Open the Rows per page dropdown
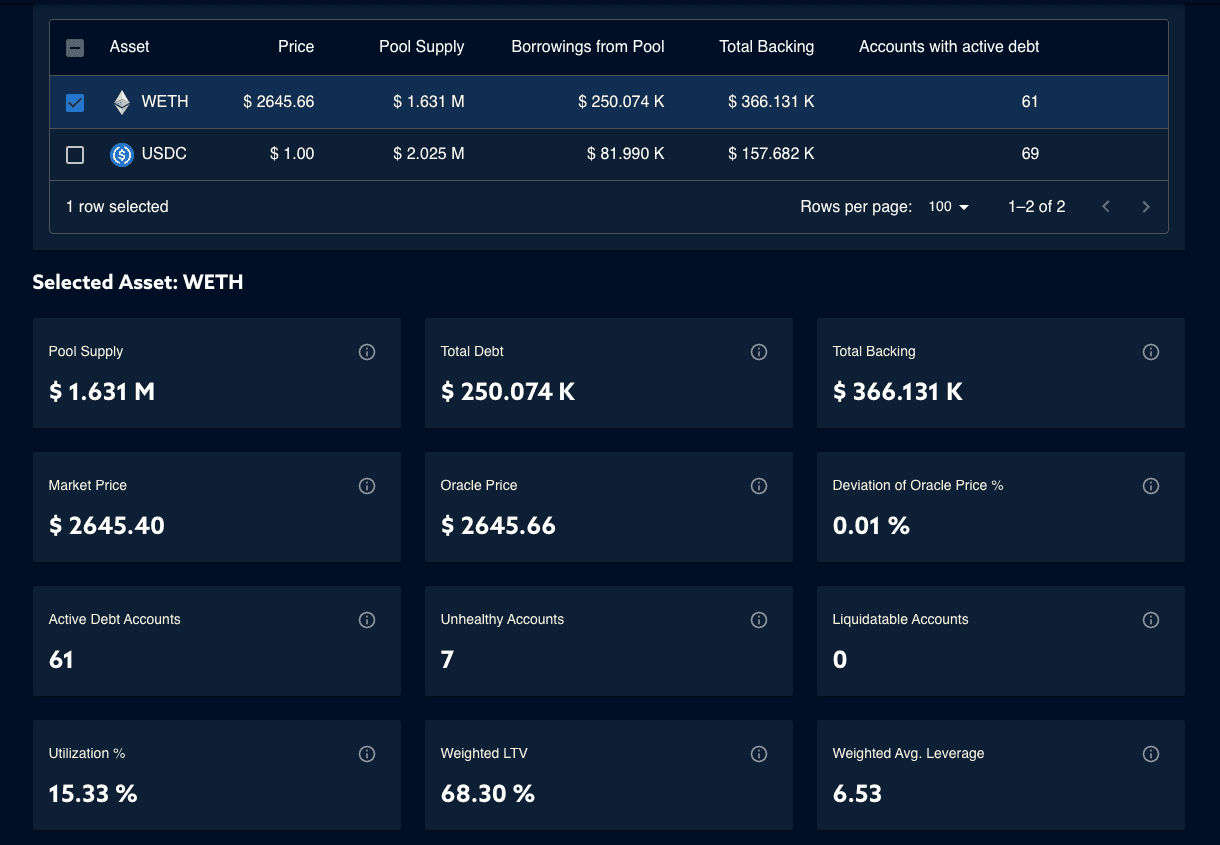Screen dimensions: 1220x845 click(946, 207)
